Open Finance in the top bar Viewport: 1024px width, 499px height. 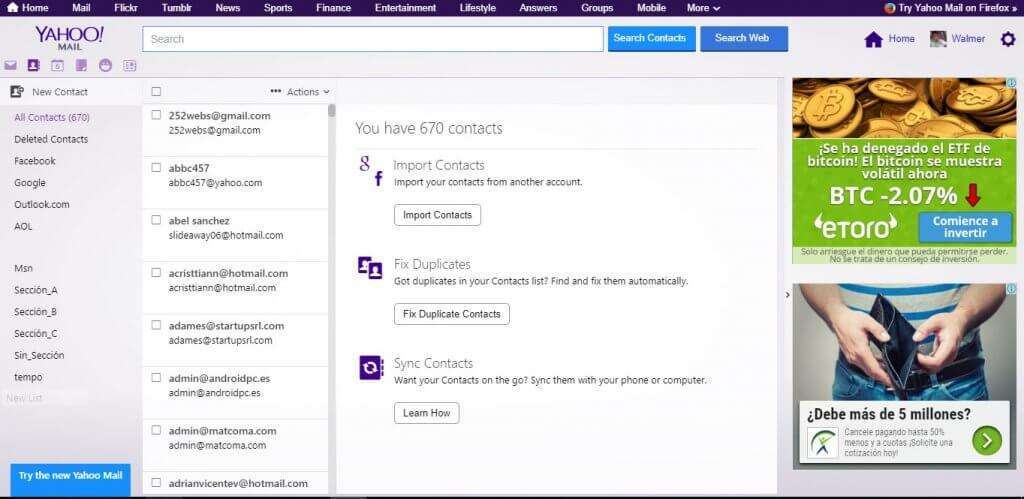(x=333, y=8)
